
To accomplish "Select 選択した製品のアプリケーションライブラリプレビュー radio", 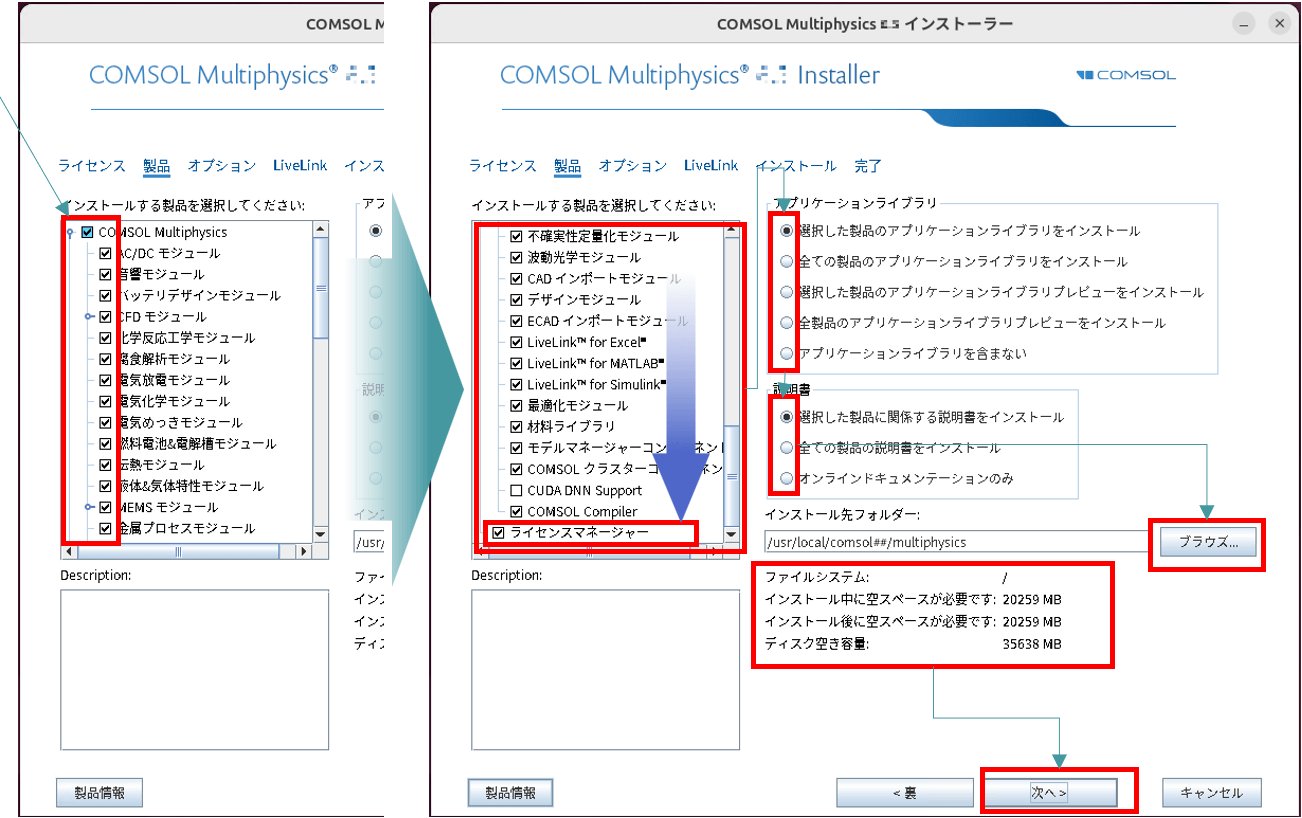I will tap(787, 292).
